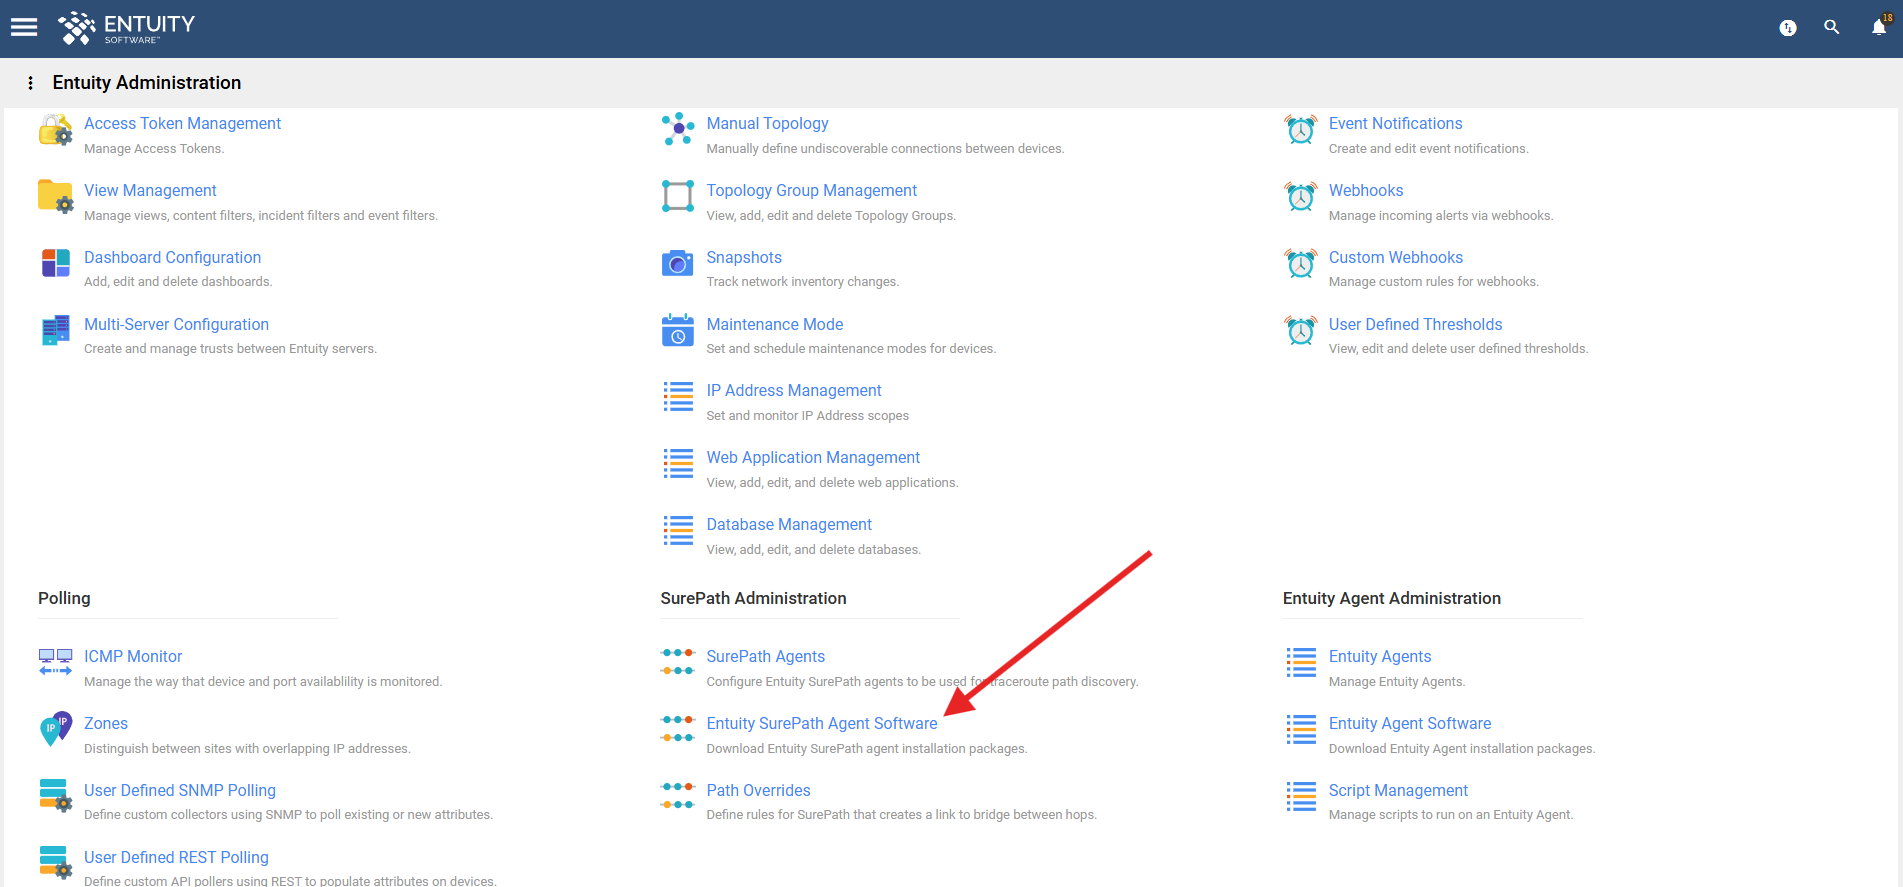Click the Path Overrides dotted-path icon
This screenshot has width=1903, height=887.
click(678, 796)
